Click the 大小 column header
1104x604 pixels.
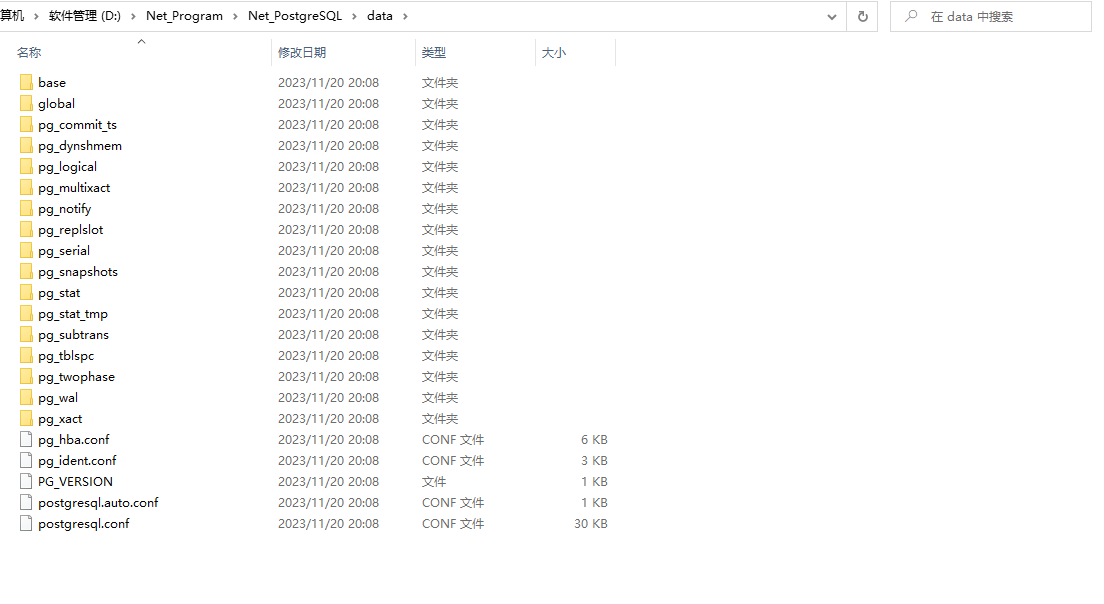click(554, 52)
